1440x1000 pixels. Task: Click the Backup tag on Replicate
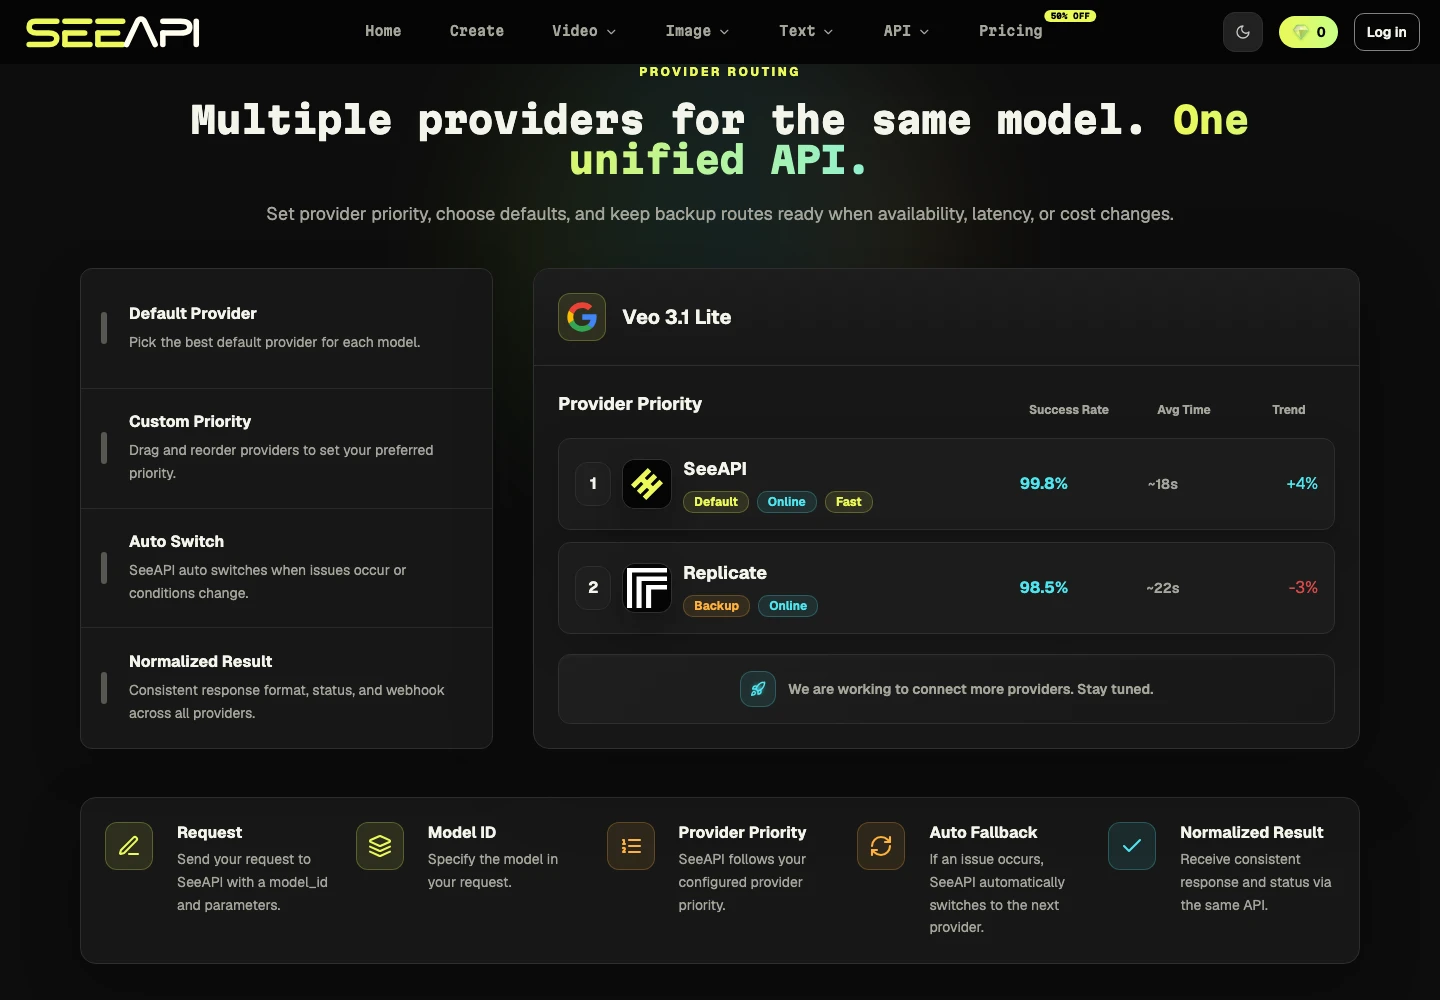coord(716,606)
